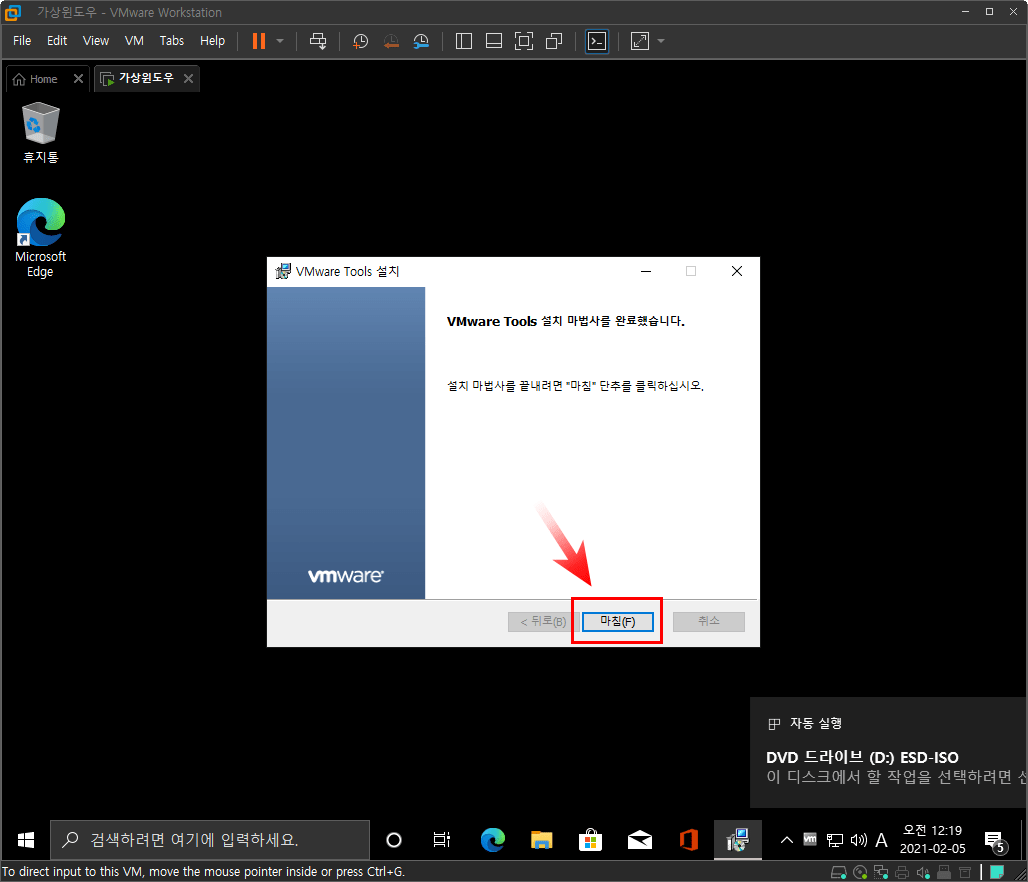Open Task View on the taskbar
The image size is (1028, 882).
click(442, 839)
